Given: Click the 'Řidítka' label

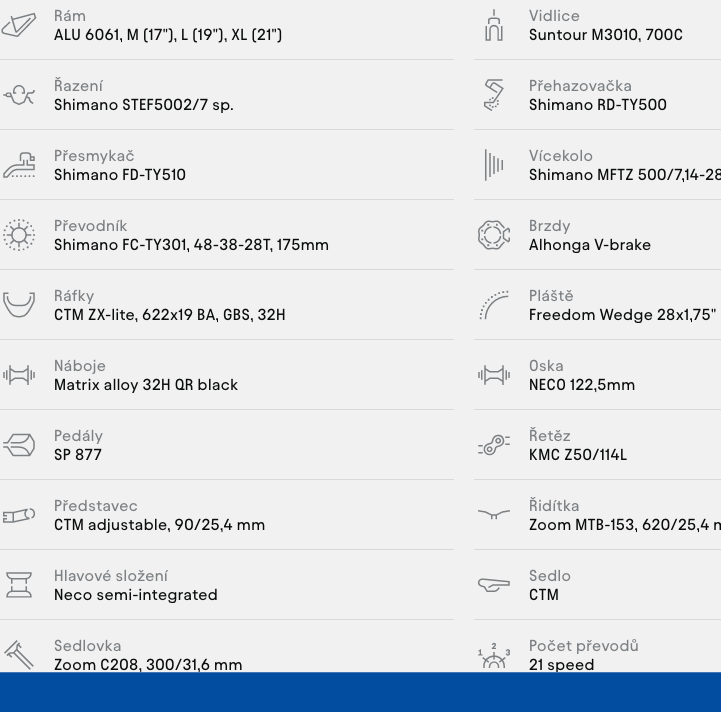Looking at the screenshot, I should (x=554, y=505).
